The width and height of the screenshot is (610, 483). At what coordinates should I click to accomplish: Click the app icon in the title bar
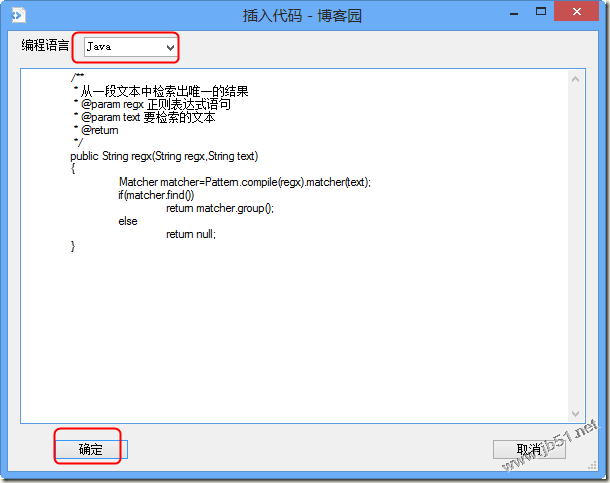tap(18, 15)
